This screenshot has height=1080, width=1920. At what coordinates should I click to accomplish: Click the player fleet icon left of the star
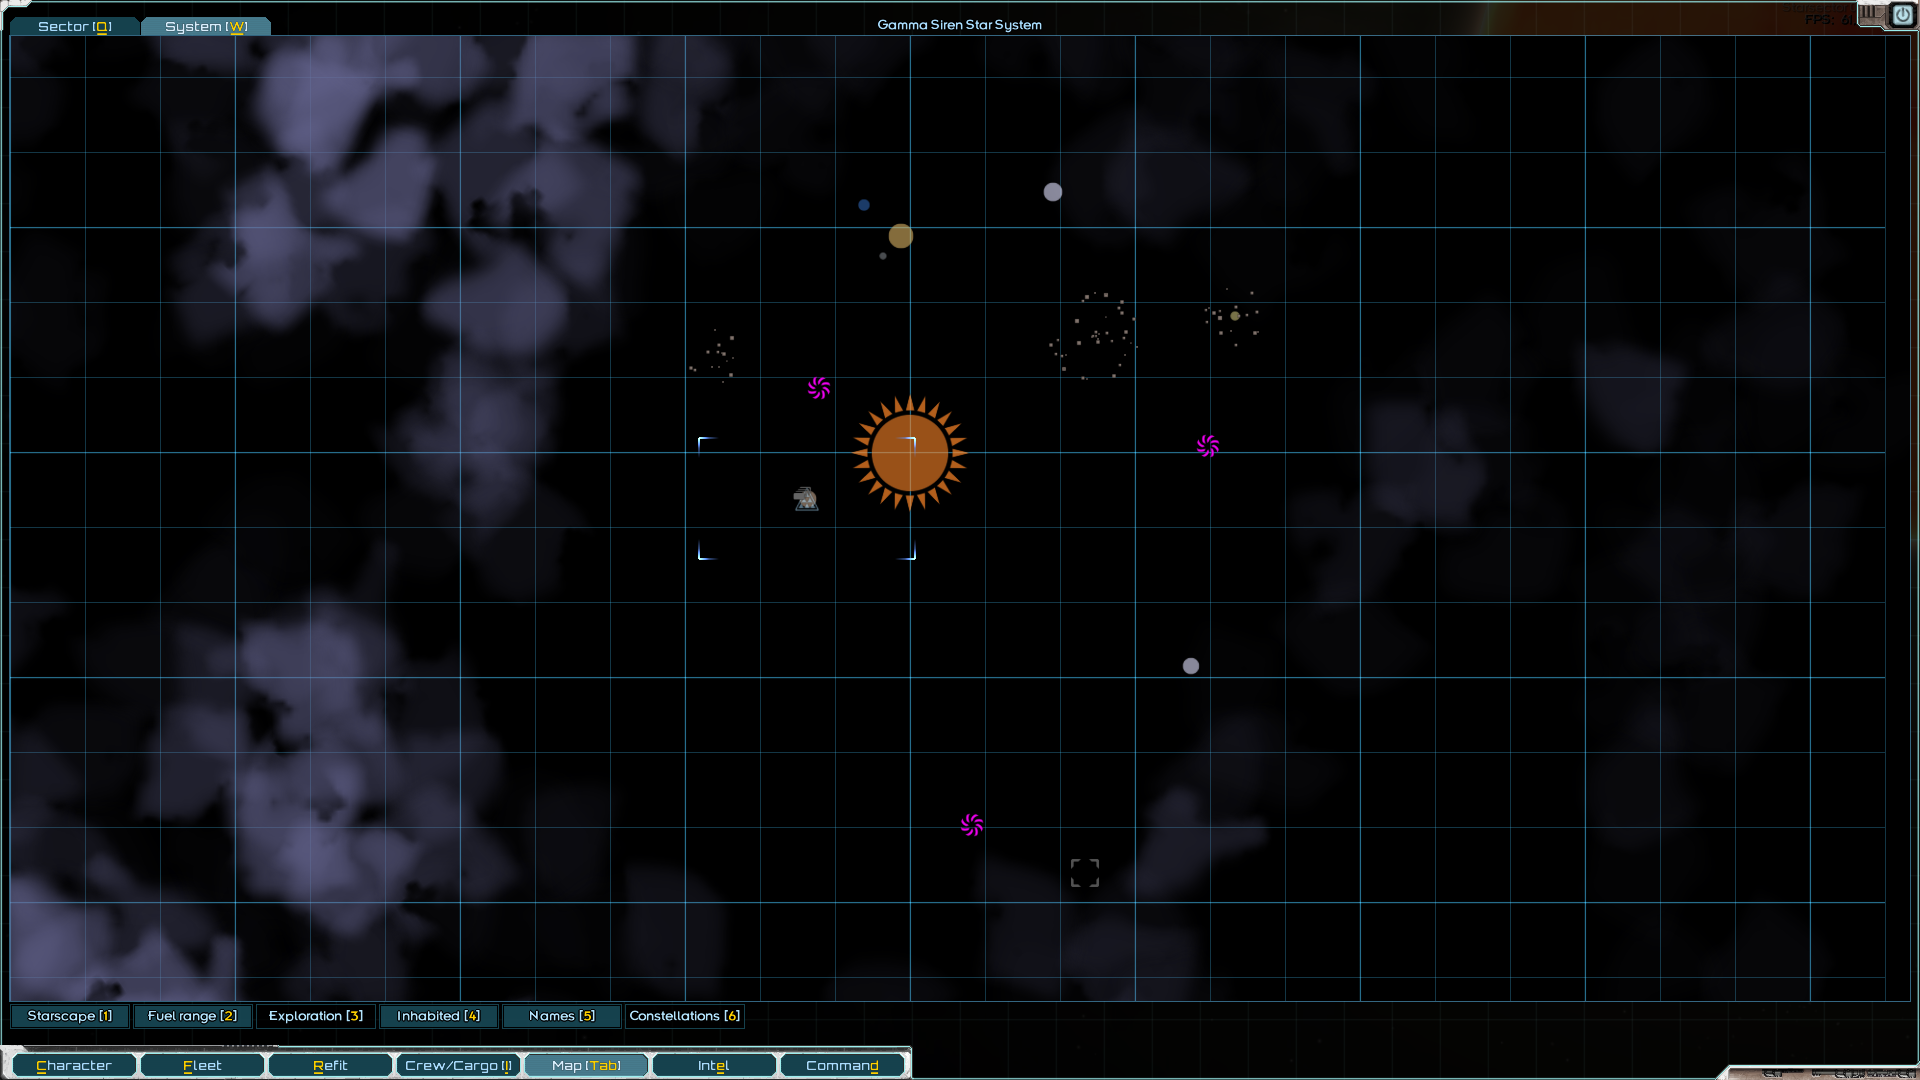pyautogui.click(x=806, y=498)
